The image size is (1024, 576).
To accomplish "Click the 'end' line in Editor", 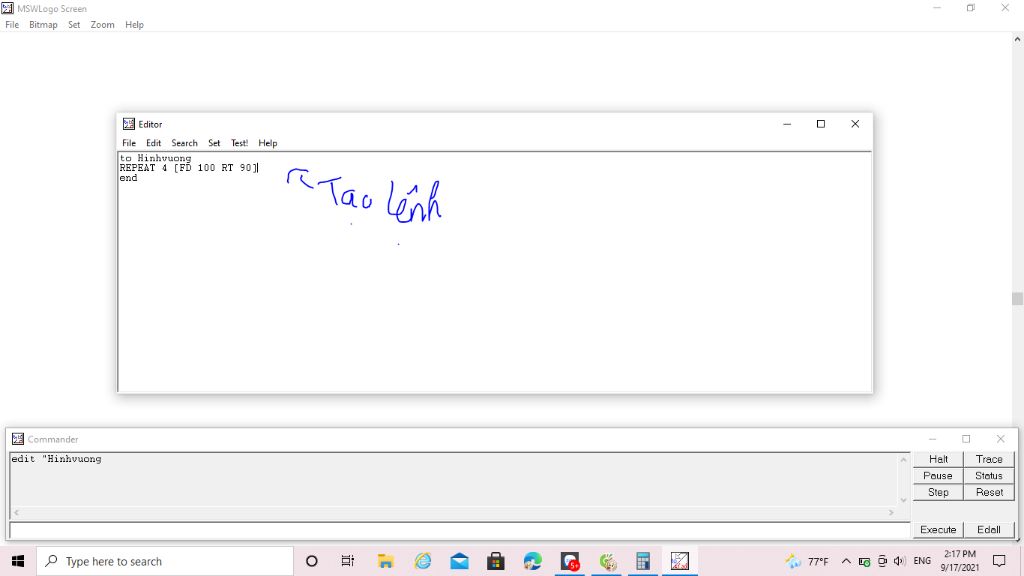I will tap(129, 178).
